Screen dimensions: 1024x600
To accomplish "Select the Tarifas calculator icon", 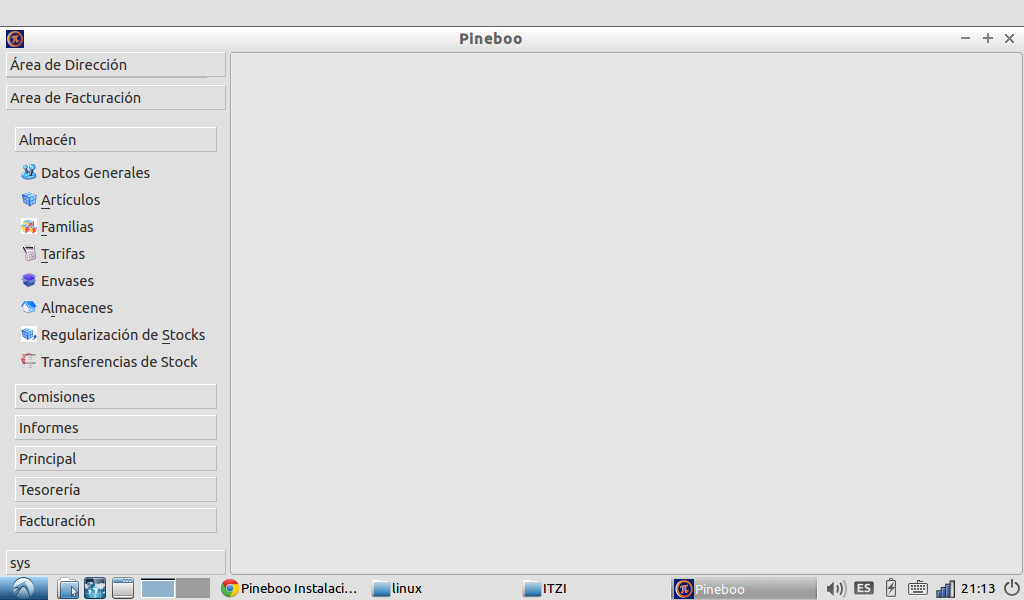I will click(x=28, y=253).
